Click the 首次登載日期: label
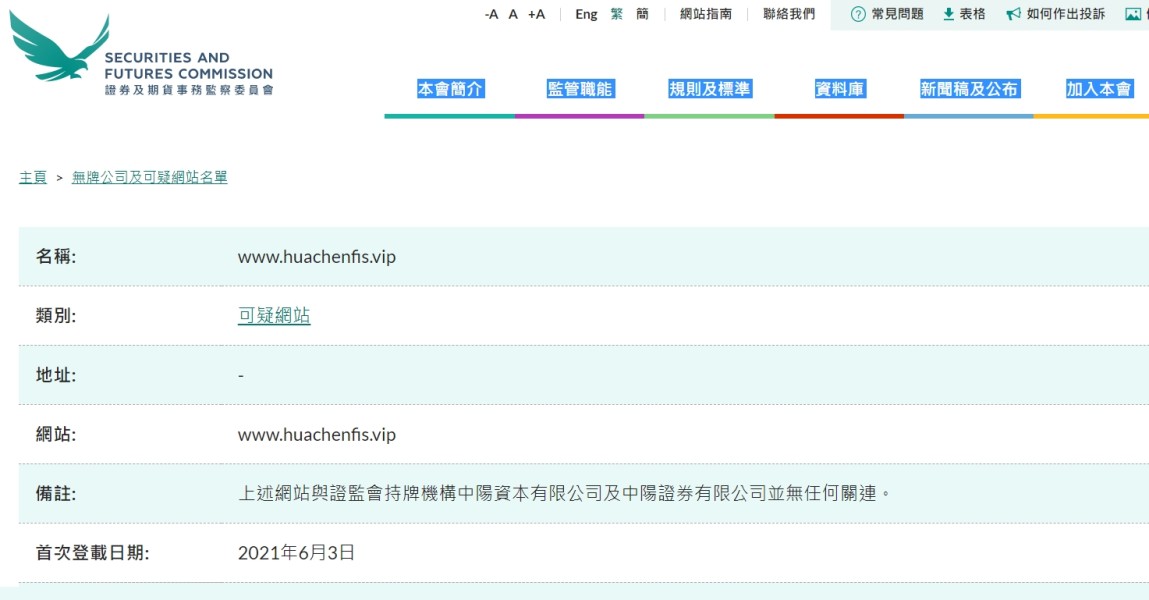 pyautogui.click(x=92, y=553)
